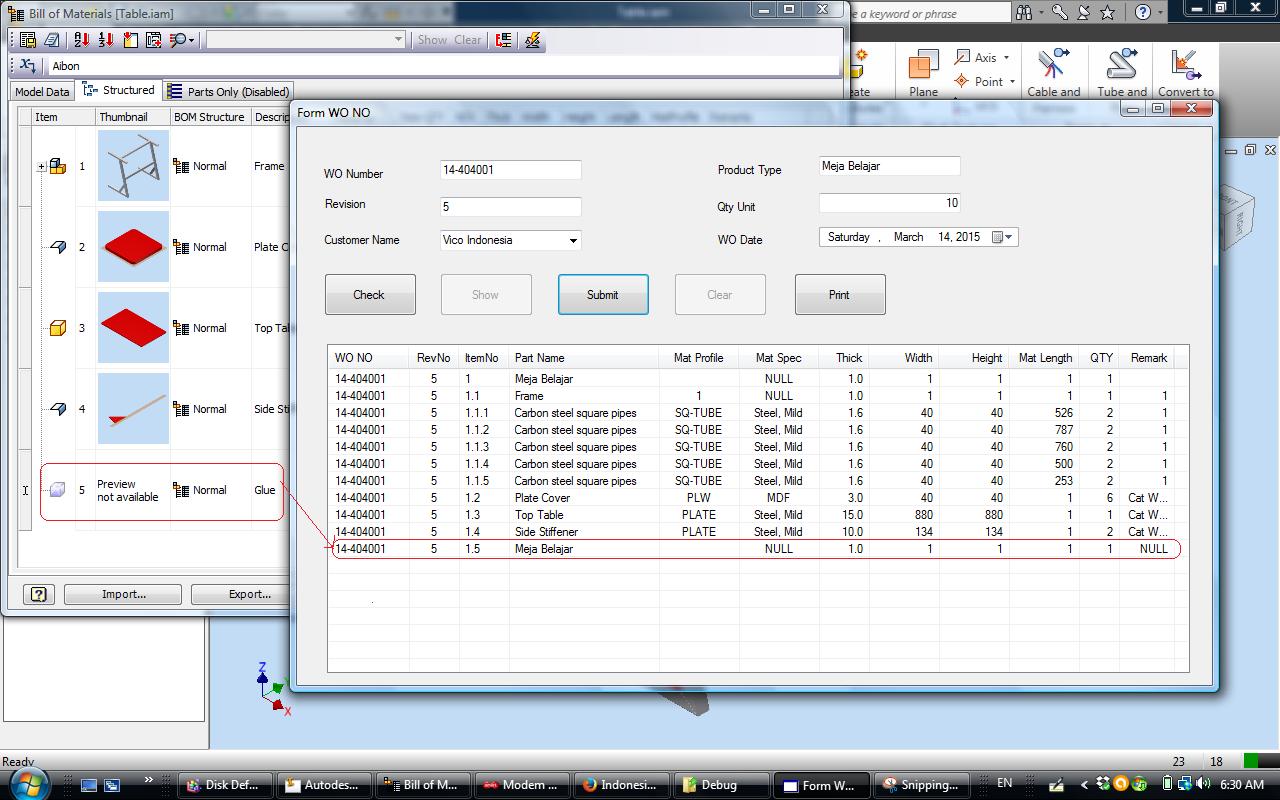Click the satellite Communication Center icon
Image resolution: width=1280 pixels, height=800 pixels.
(x=1084, y=13)
